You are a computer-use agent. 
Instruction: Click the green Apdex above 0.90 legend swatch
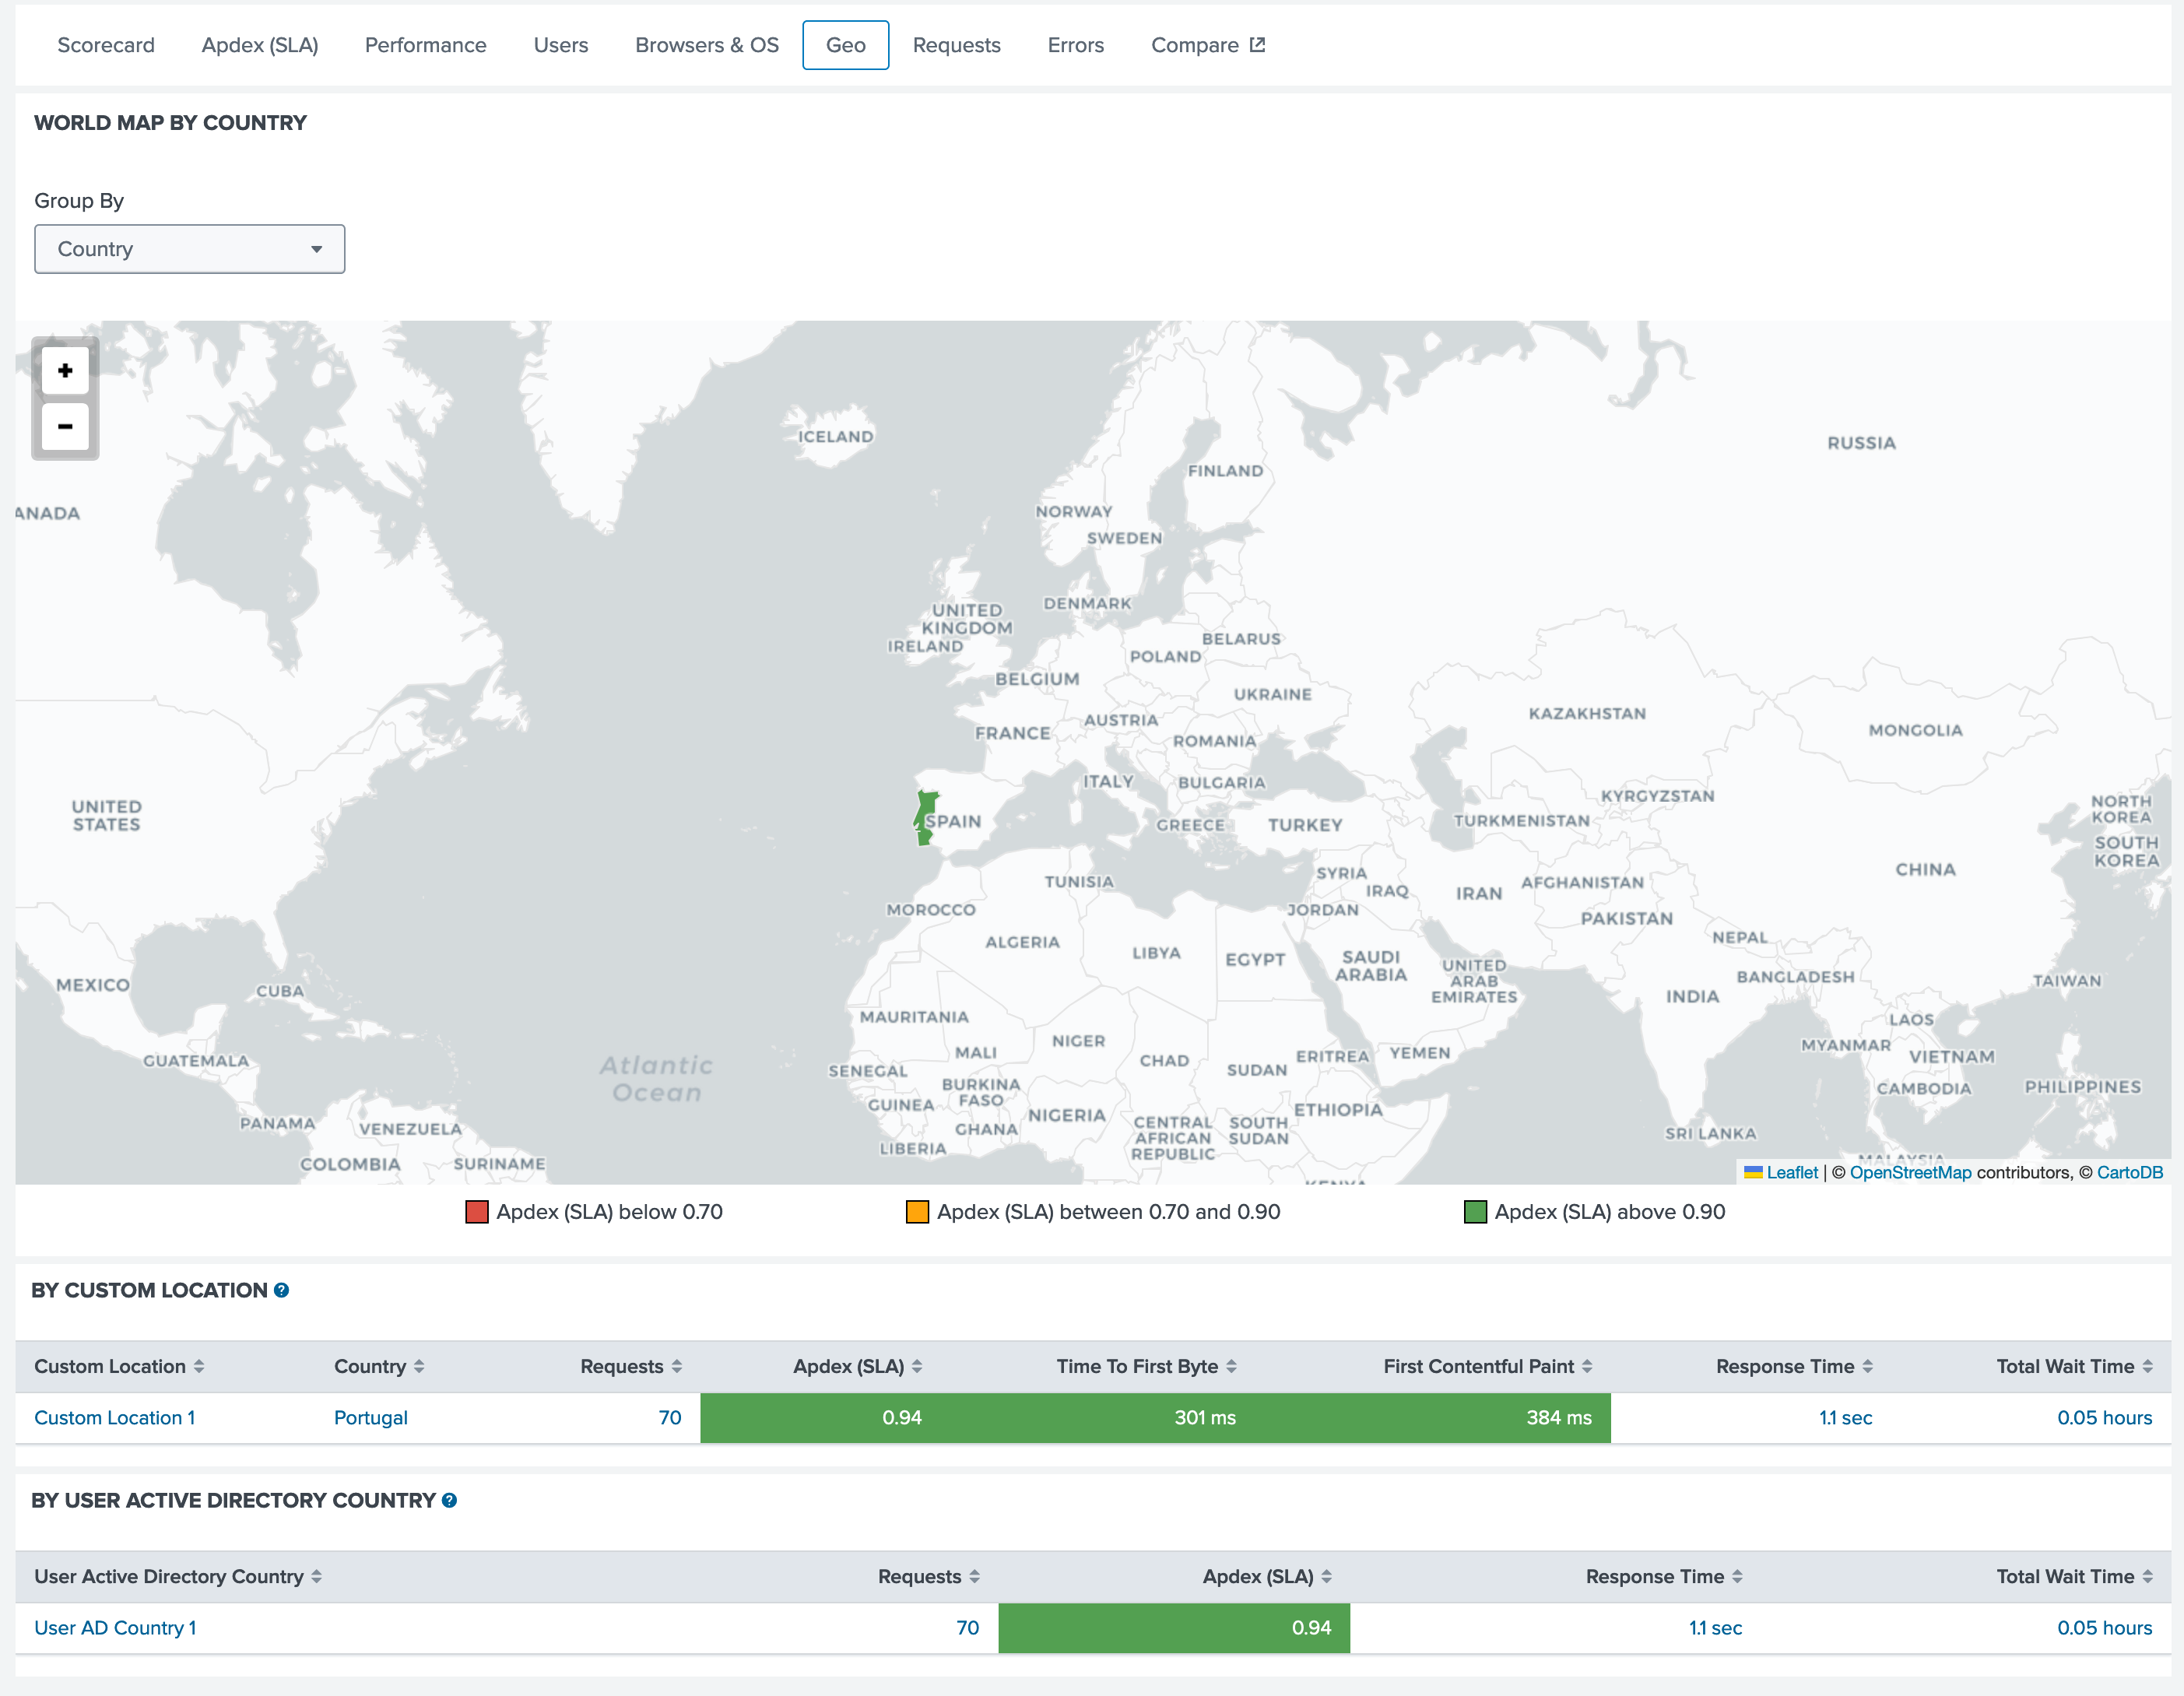1475,1212
